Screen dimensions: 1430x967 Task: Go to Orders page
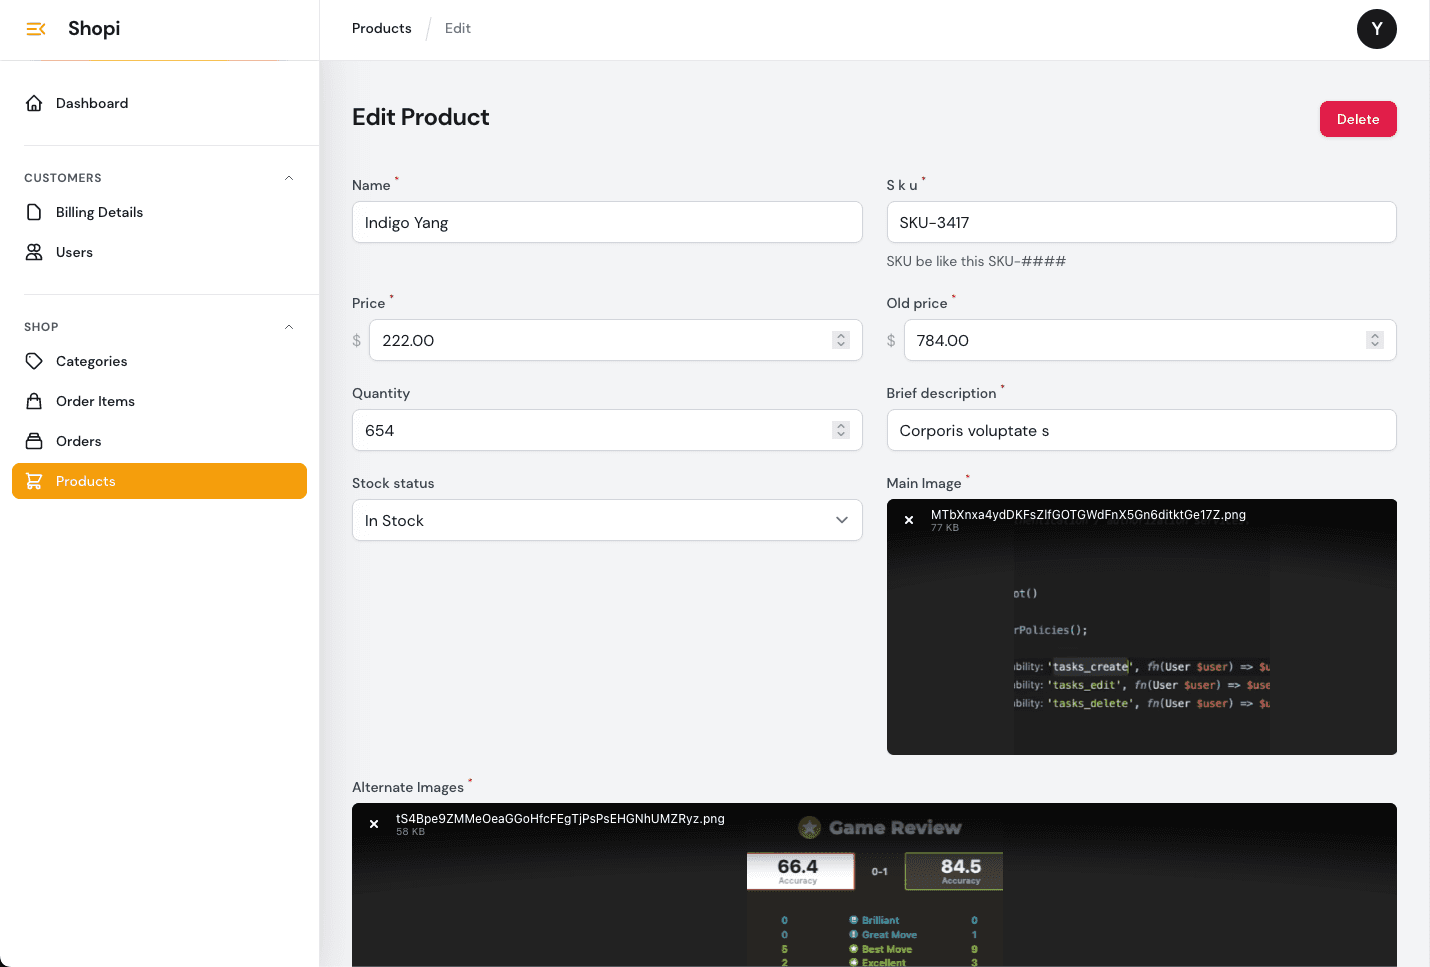(x=160, y=441)
